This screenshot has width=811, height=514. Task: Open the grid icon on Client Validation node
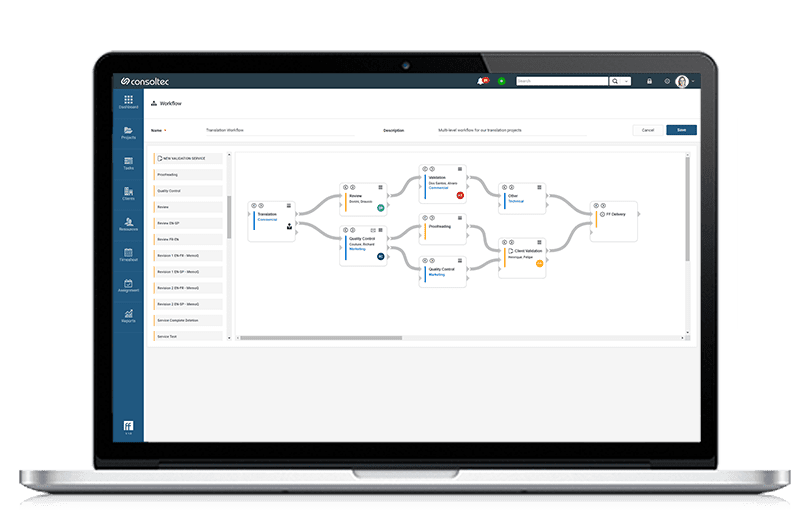[539, 242]
